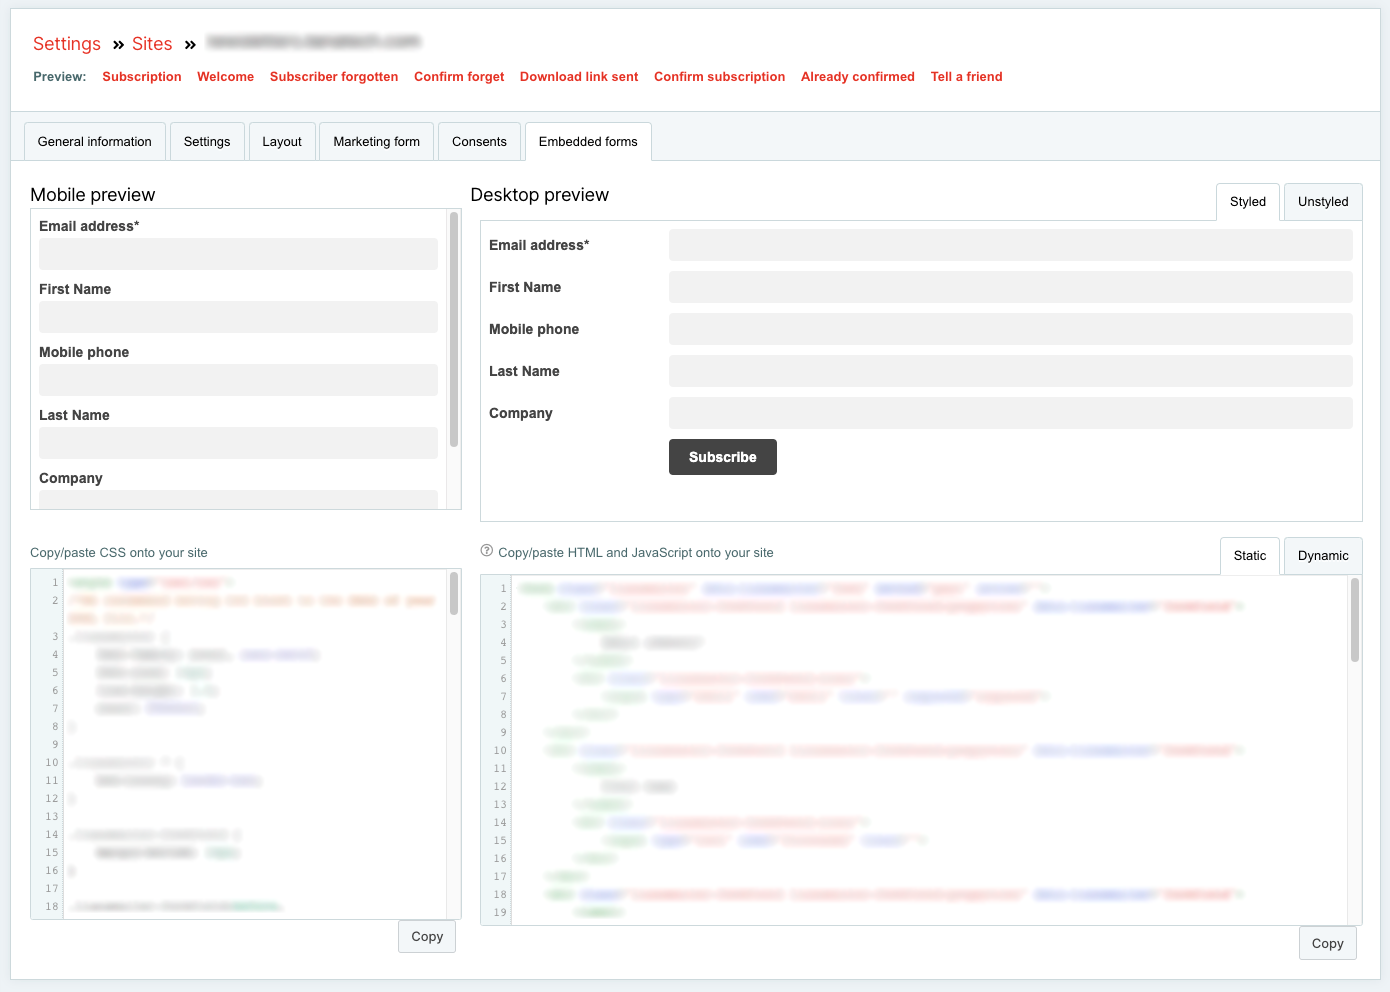Viewport: 1390px width, 992px height.
Task: Focus the desktop preview Last Name field
Action: click(1011, 371)
